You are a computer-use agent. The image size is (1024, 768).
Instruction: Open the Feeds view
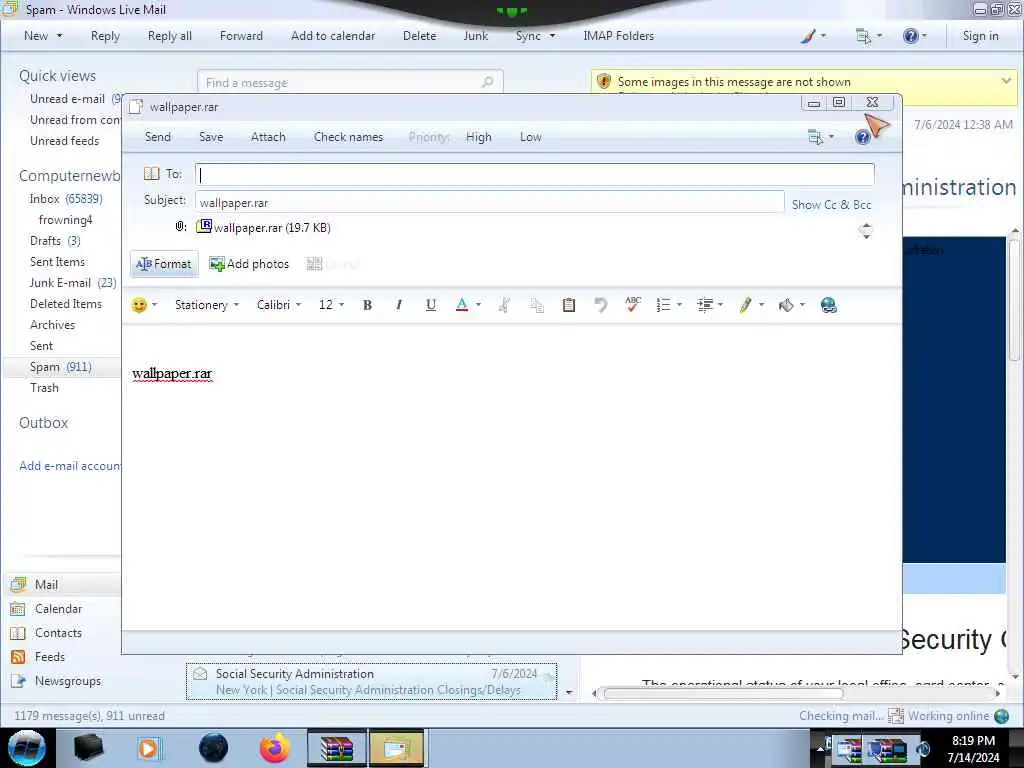pyautogui.click(x=50, y=657)
